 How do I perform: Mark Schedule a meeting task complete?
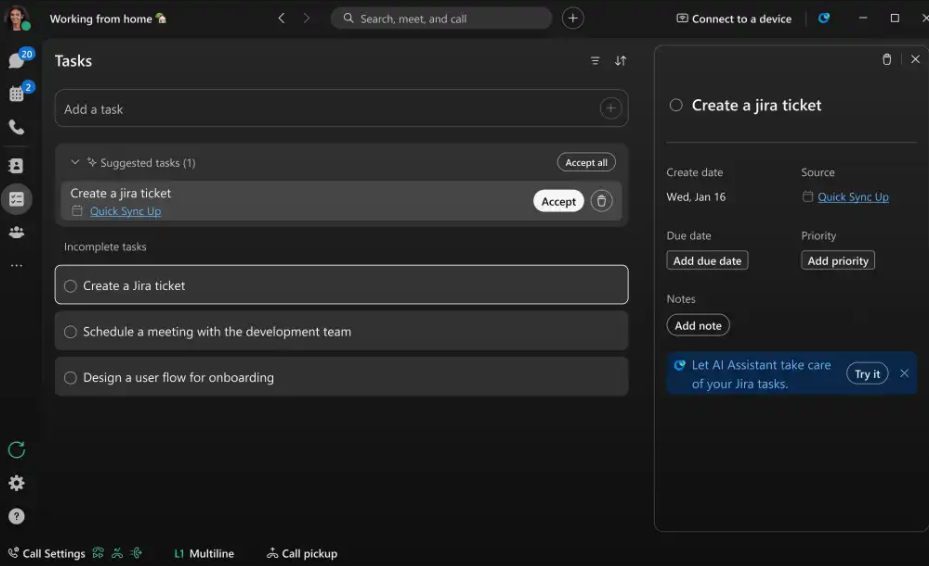coord(71,332)
